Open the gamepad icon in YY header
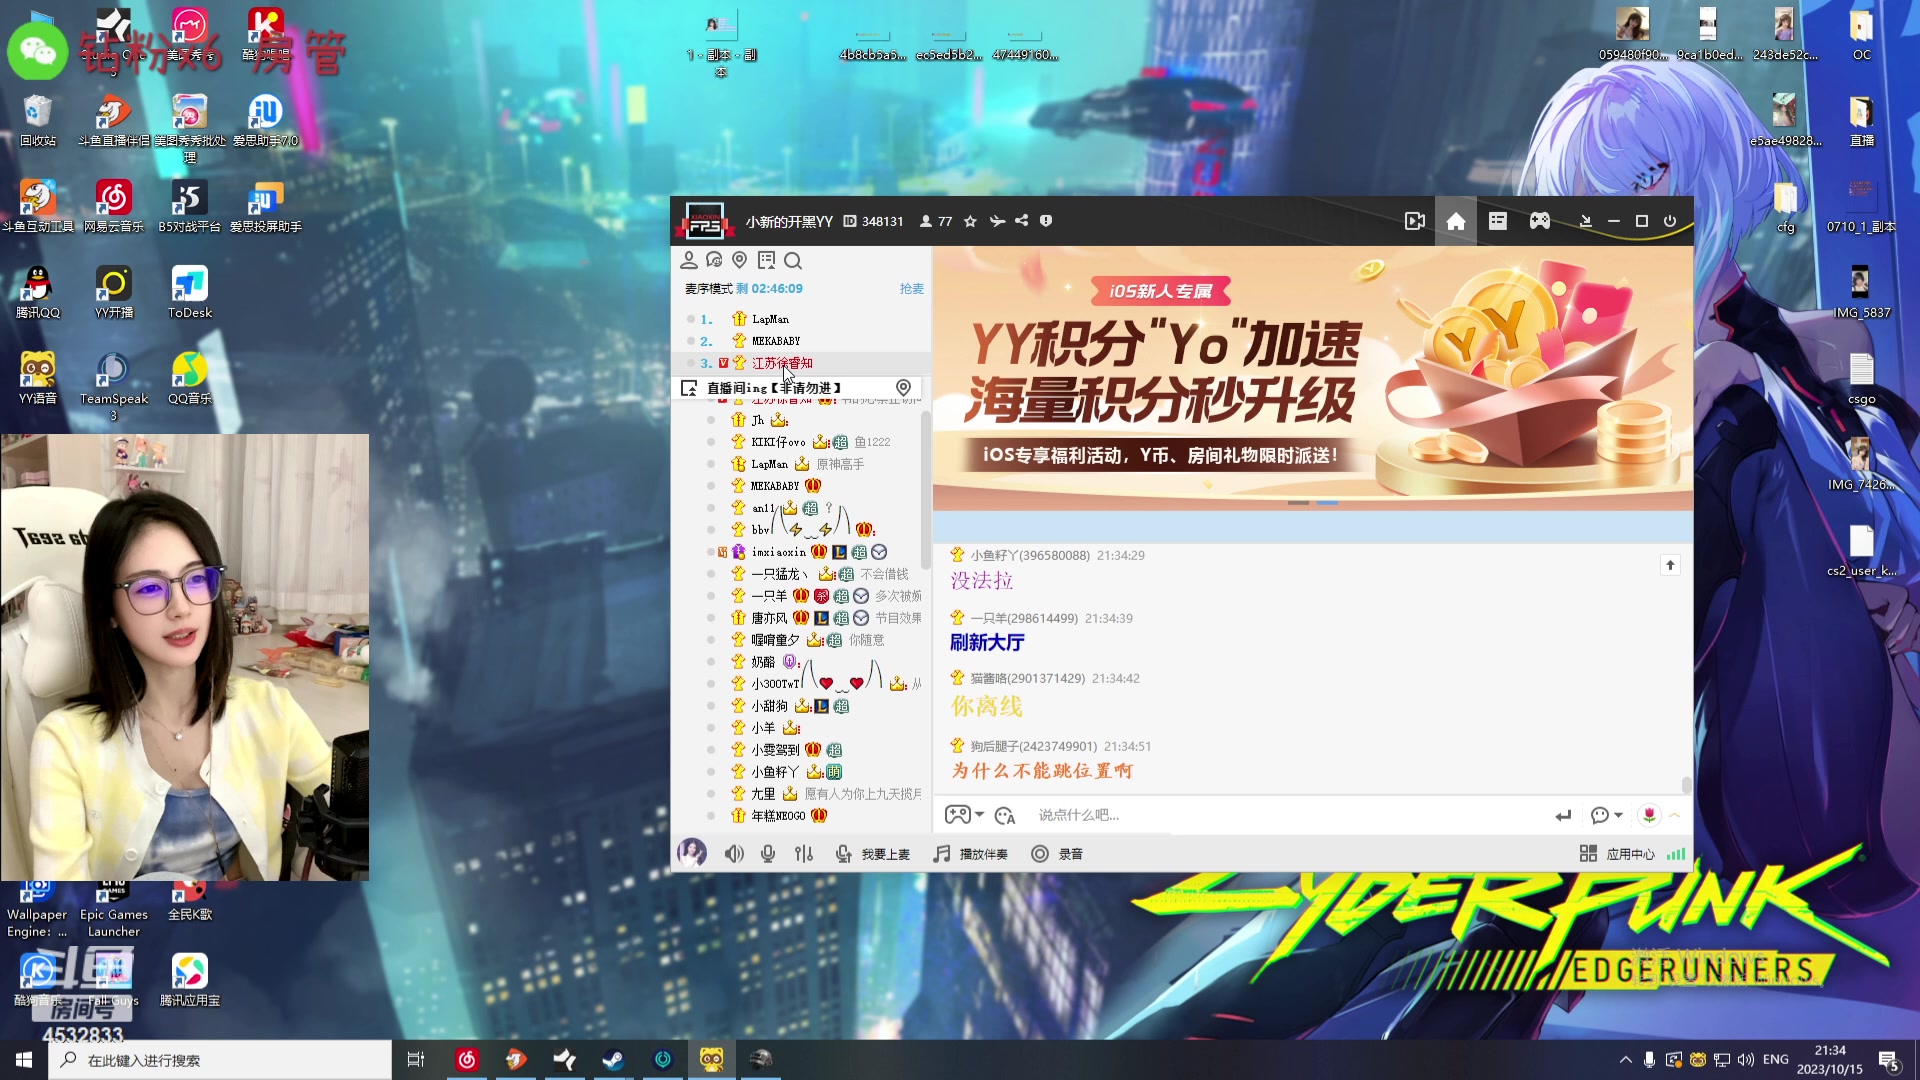This screenshot has height=1080, width=1920. tap(1540, 221)
